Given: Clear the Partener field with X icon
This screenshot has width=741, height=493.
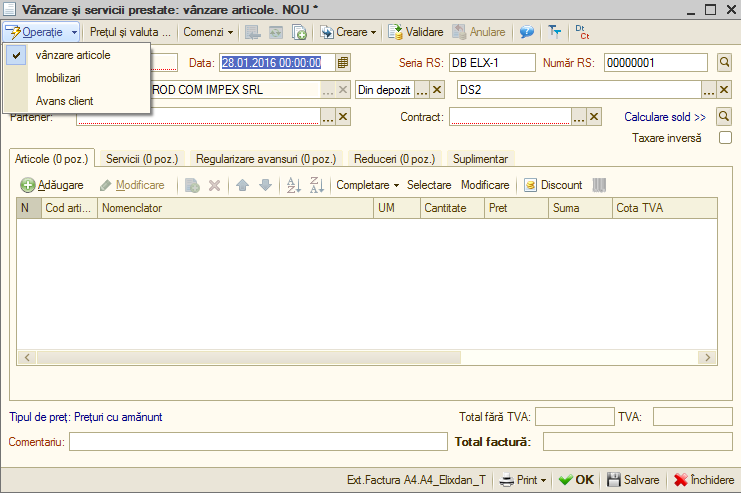Looking at the screenshot, I should coord(344,117).
